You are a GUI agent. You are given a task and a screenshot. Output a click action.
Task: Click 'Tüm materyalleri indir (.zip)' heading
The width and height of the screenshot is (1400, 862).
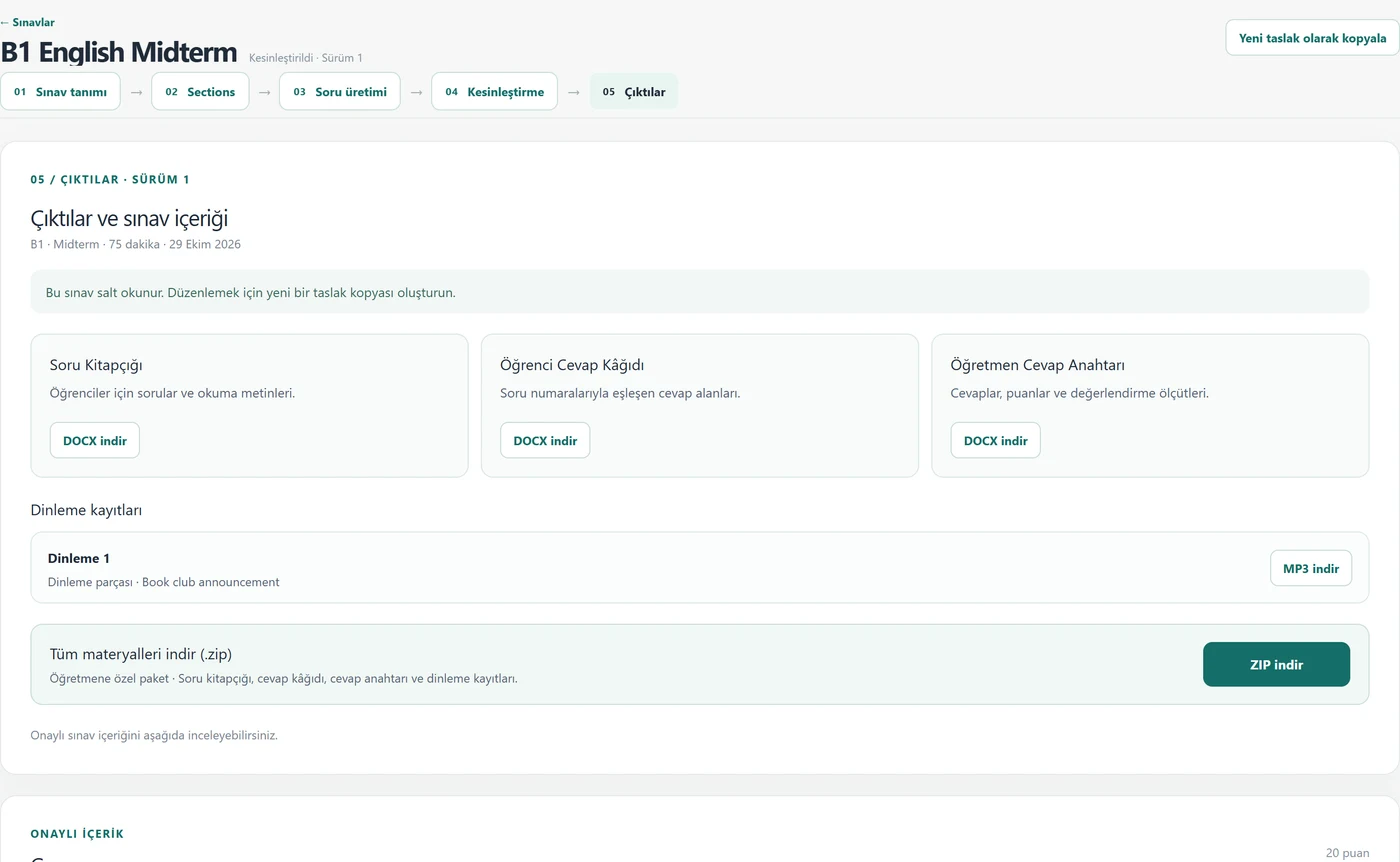(x=141, y=654)
